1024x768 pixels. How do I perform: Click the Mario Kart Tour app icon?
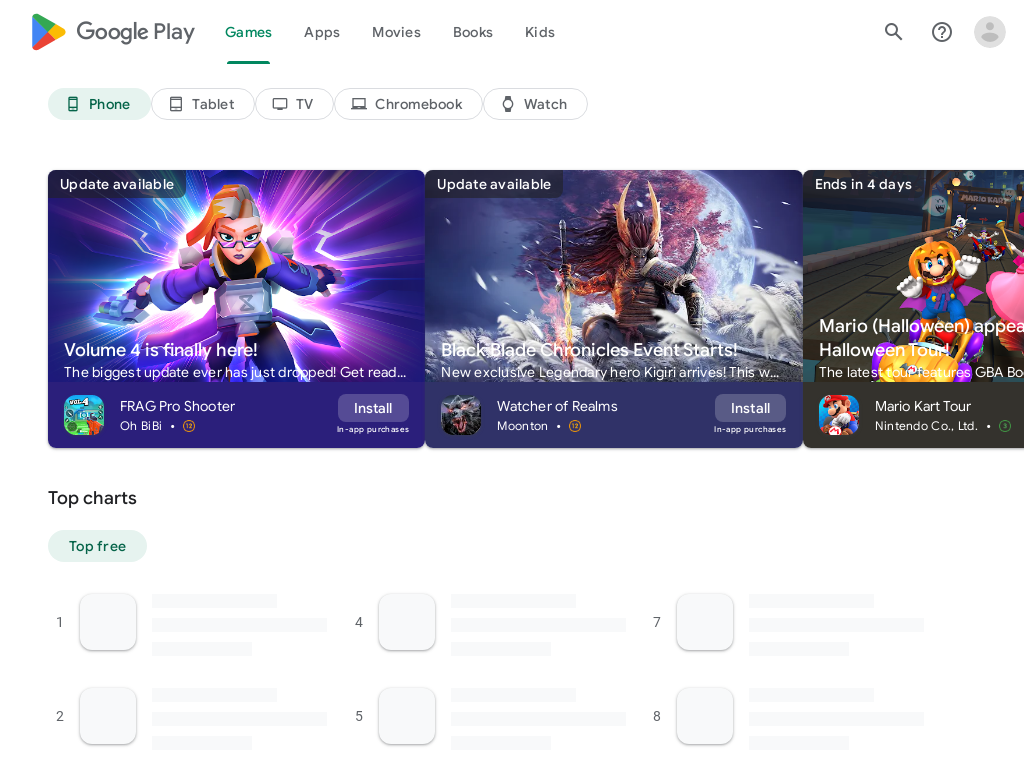coord(839,415)
